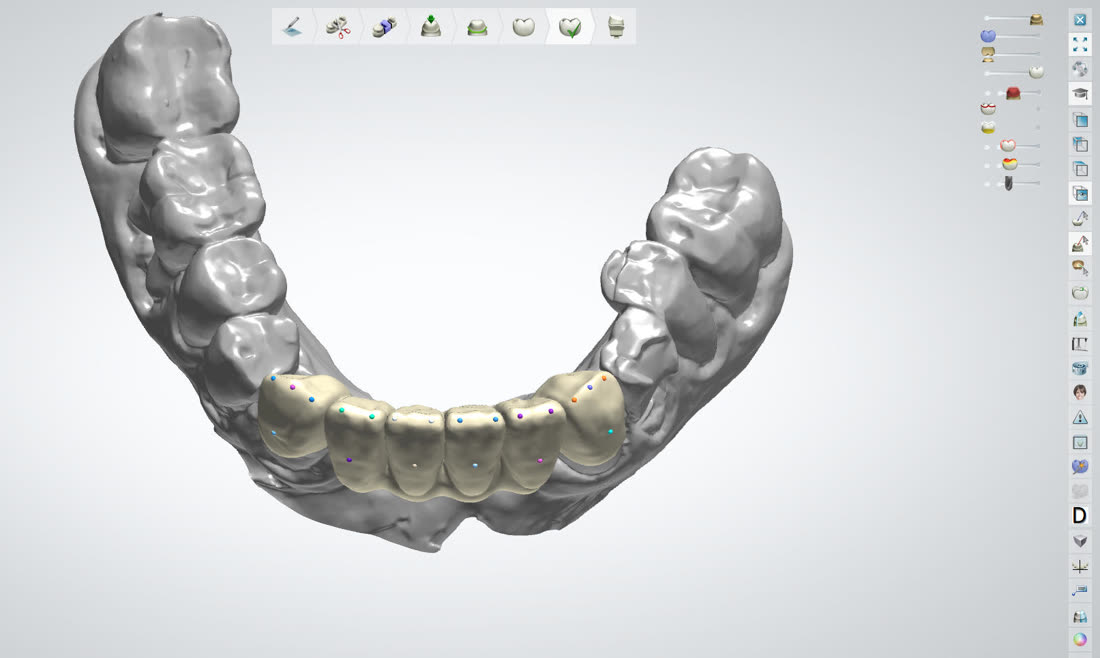This screenshot has height=658, width=1100.
Task: Click the black letter D icon
Action: pyautogui.click(x=1080, y=516)
